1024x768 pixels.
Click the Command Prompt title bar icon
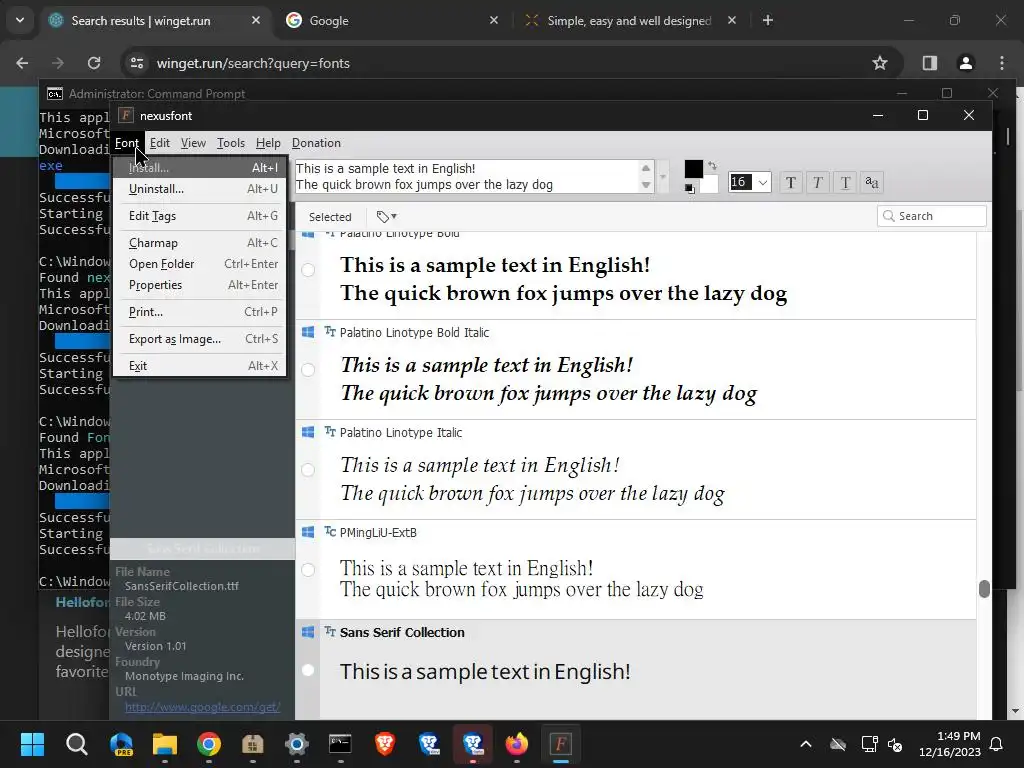click(x=55, y=93)
